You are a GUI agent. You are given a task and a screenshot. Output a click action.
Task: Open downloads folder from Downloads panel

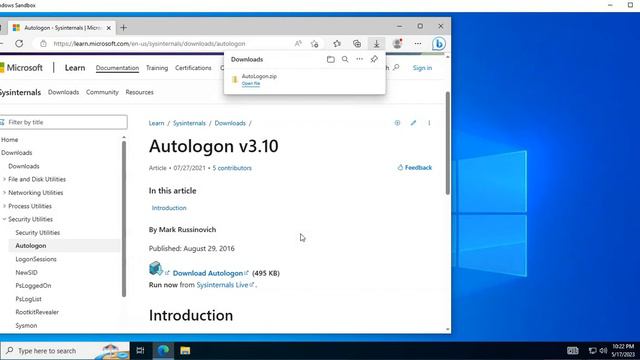click(331, 59)
